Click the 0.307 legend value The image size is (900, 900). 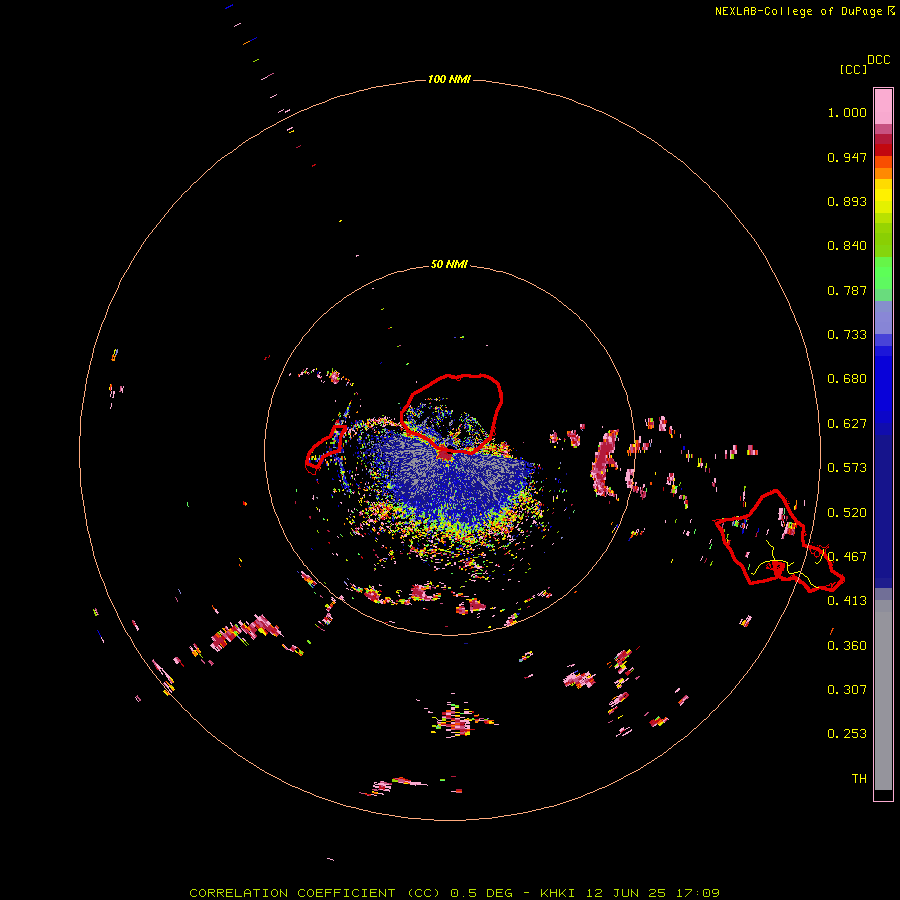pyautogui.click(x=847, y=690)
